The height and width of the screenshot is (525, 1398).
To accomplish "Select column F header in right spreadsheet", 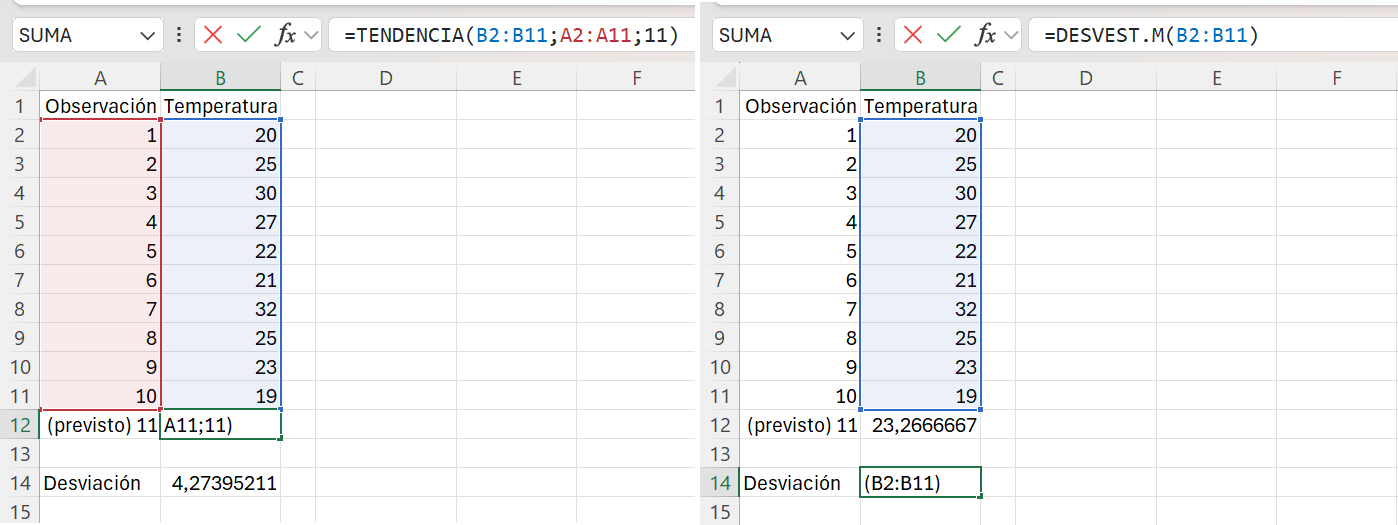I will 1337,78.
